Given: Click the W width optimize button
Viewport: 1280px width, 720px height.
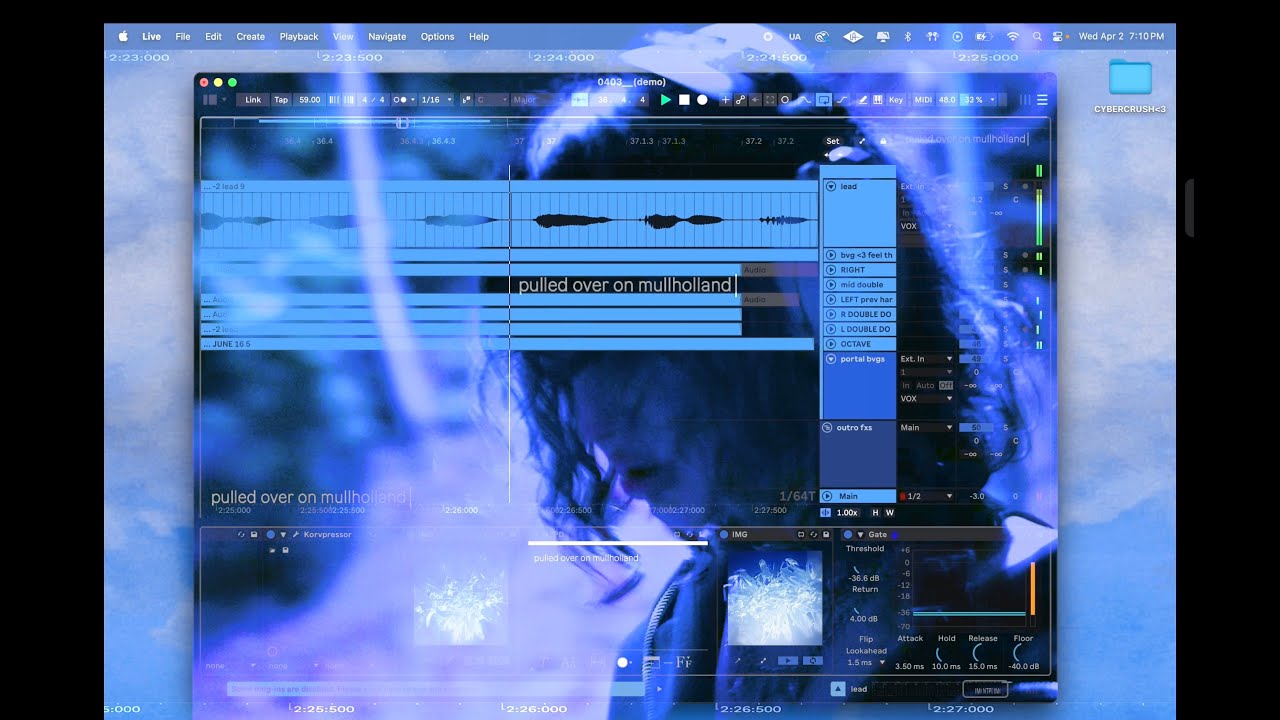Looking at the screenshot, I should (x=890, y=513).
